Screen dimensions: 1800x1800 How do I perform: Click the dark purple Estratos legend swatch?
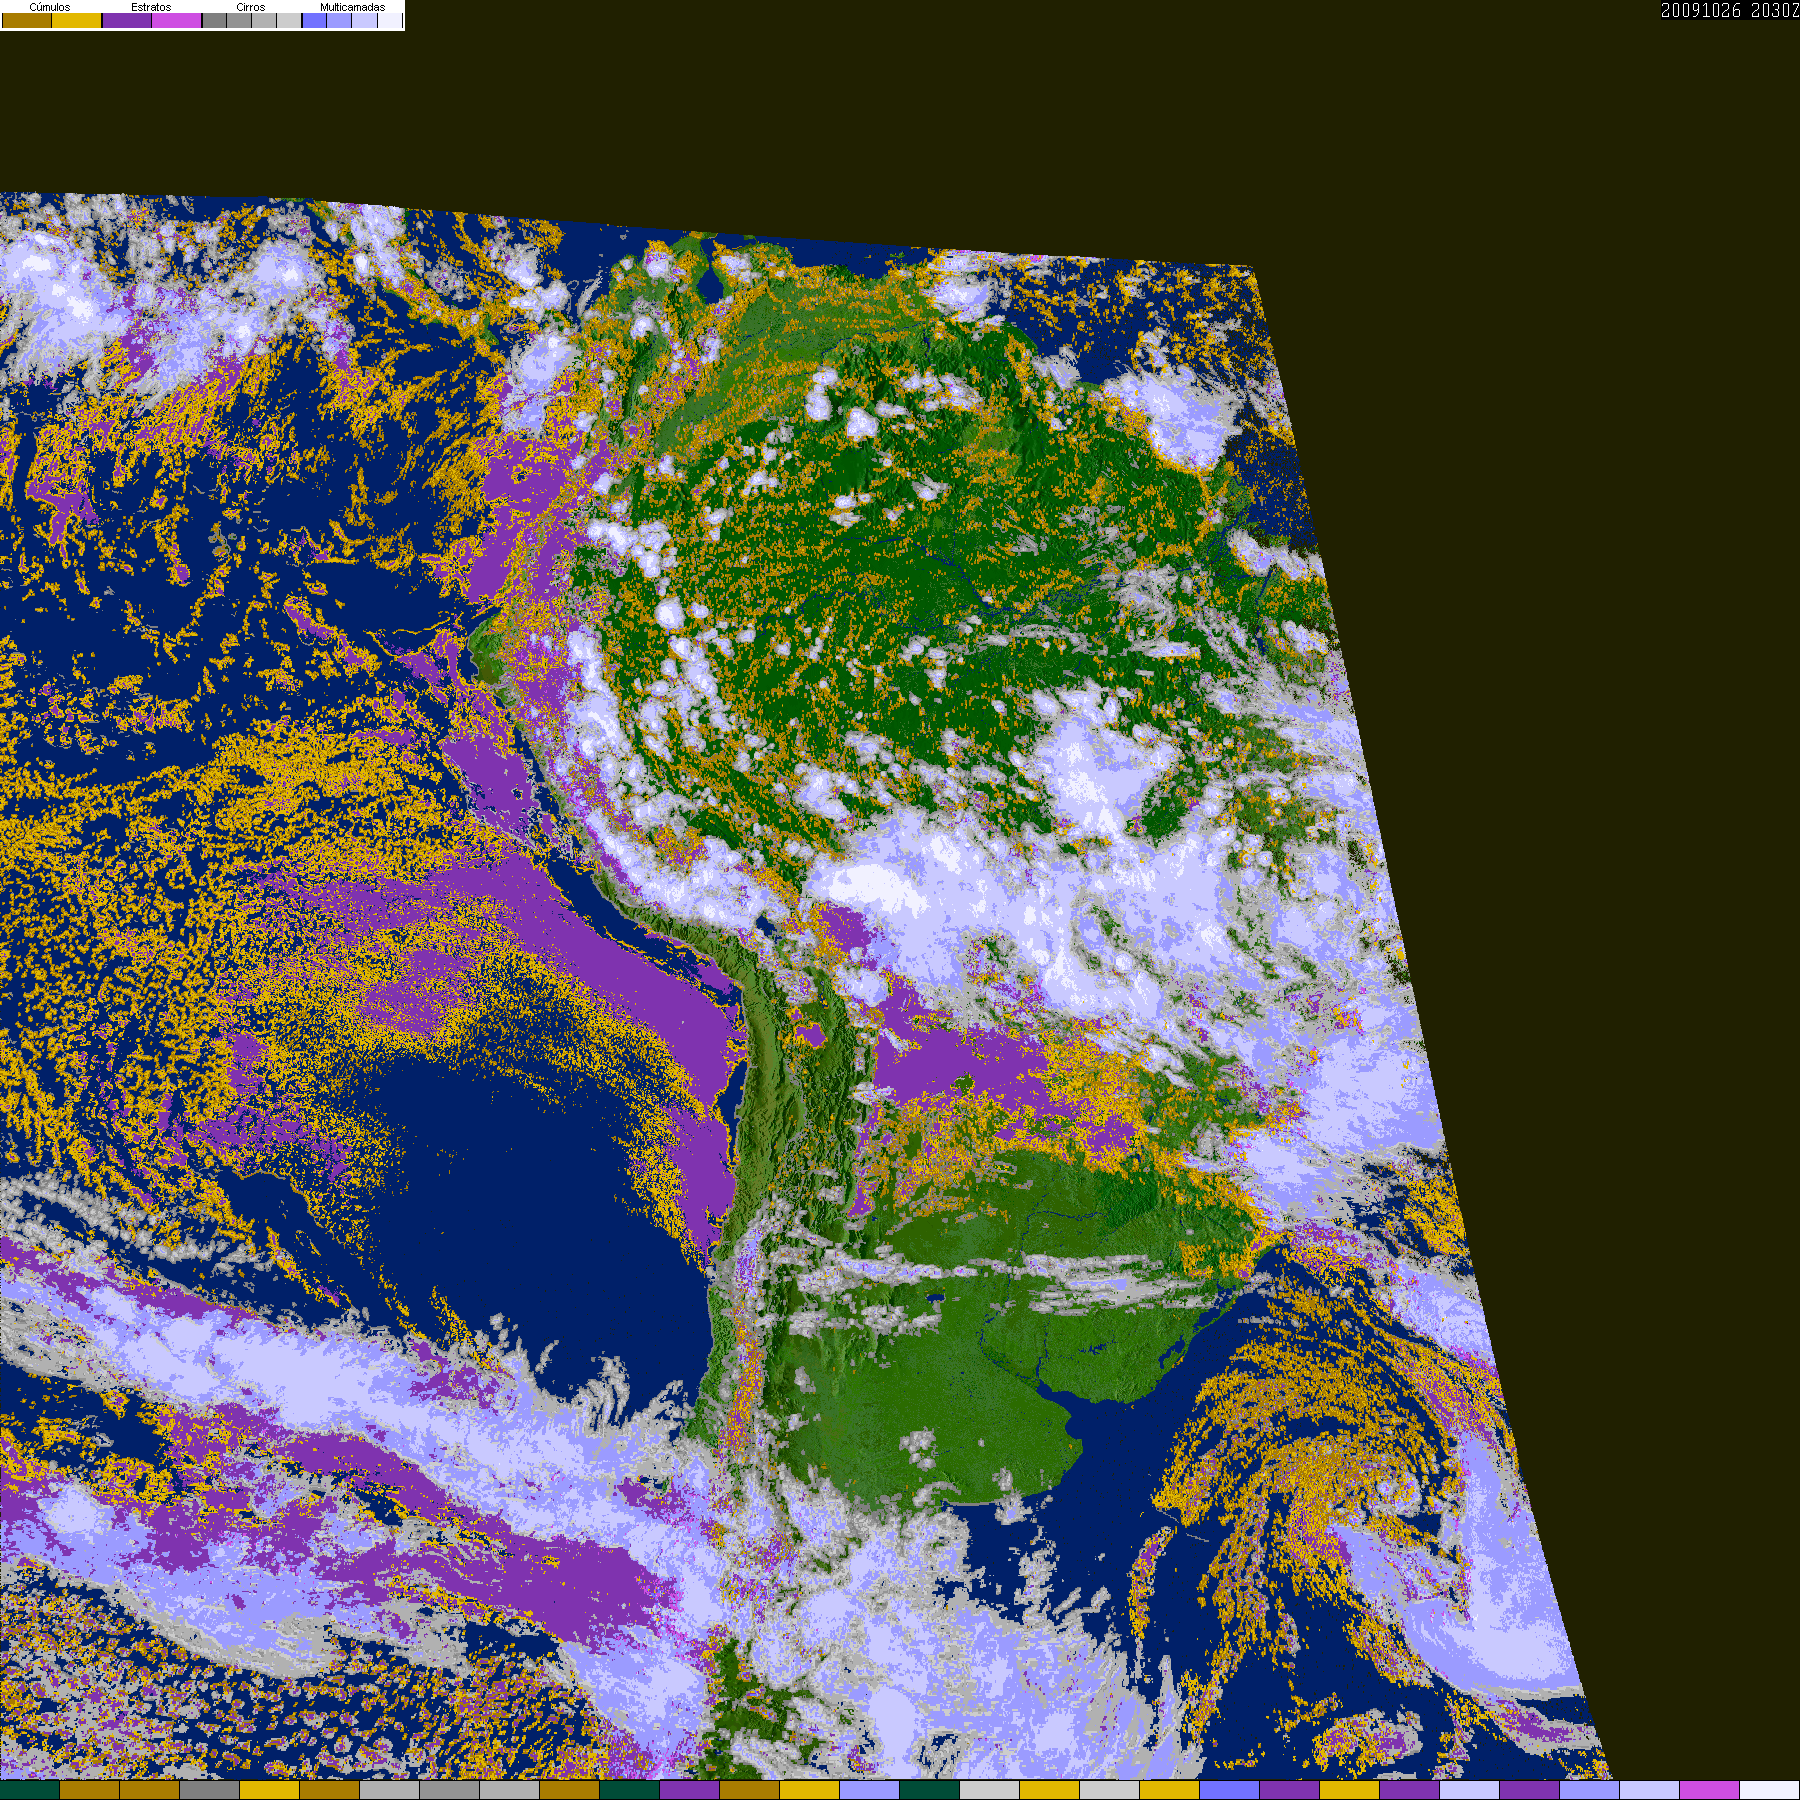pyautogui.click(x=127, y=20)
